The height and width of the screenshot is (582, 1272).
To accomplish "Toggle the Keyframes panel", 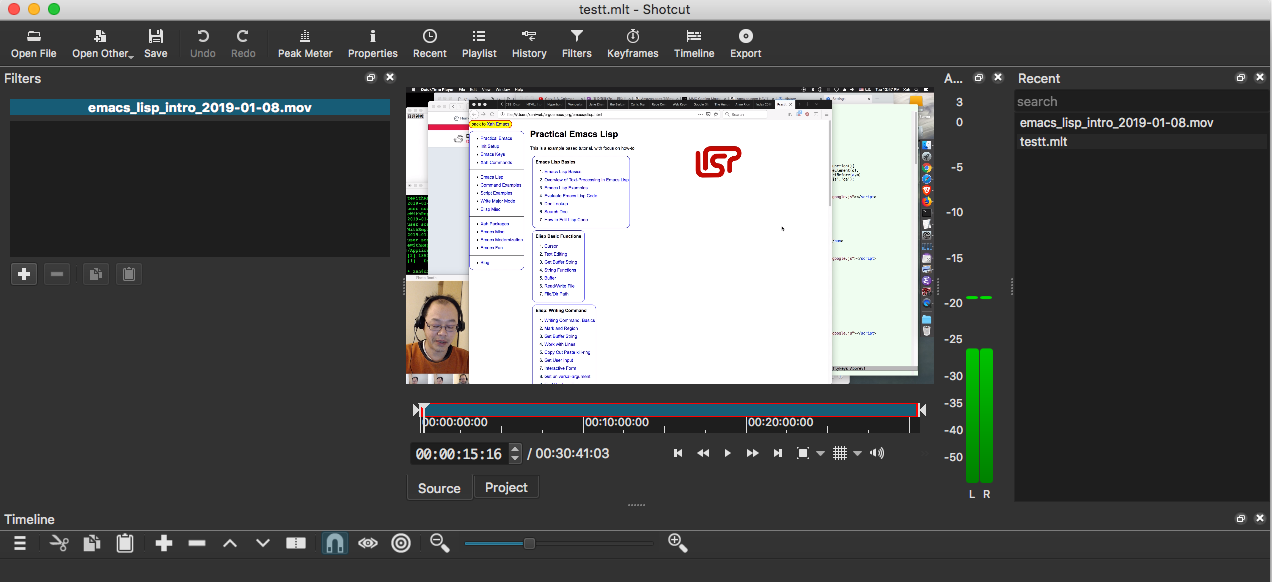I will coord(633,43).
